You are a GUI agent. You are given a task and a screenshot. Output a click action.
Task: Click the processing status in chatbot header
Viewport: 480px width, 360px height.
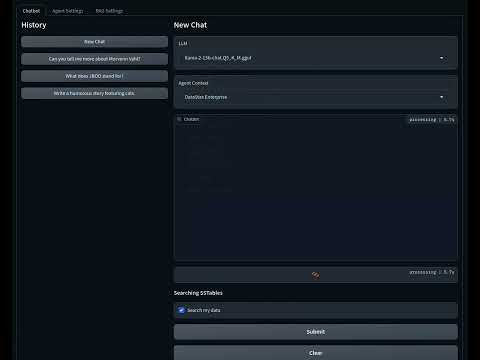point(432,119)
